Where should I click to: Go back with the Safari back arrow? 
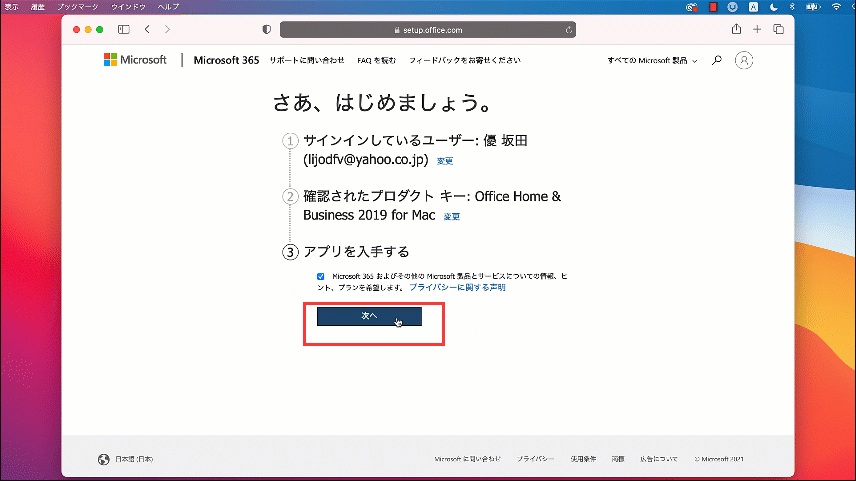(148, 30)
